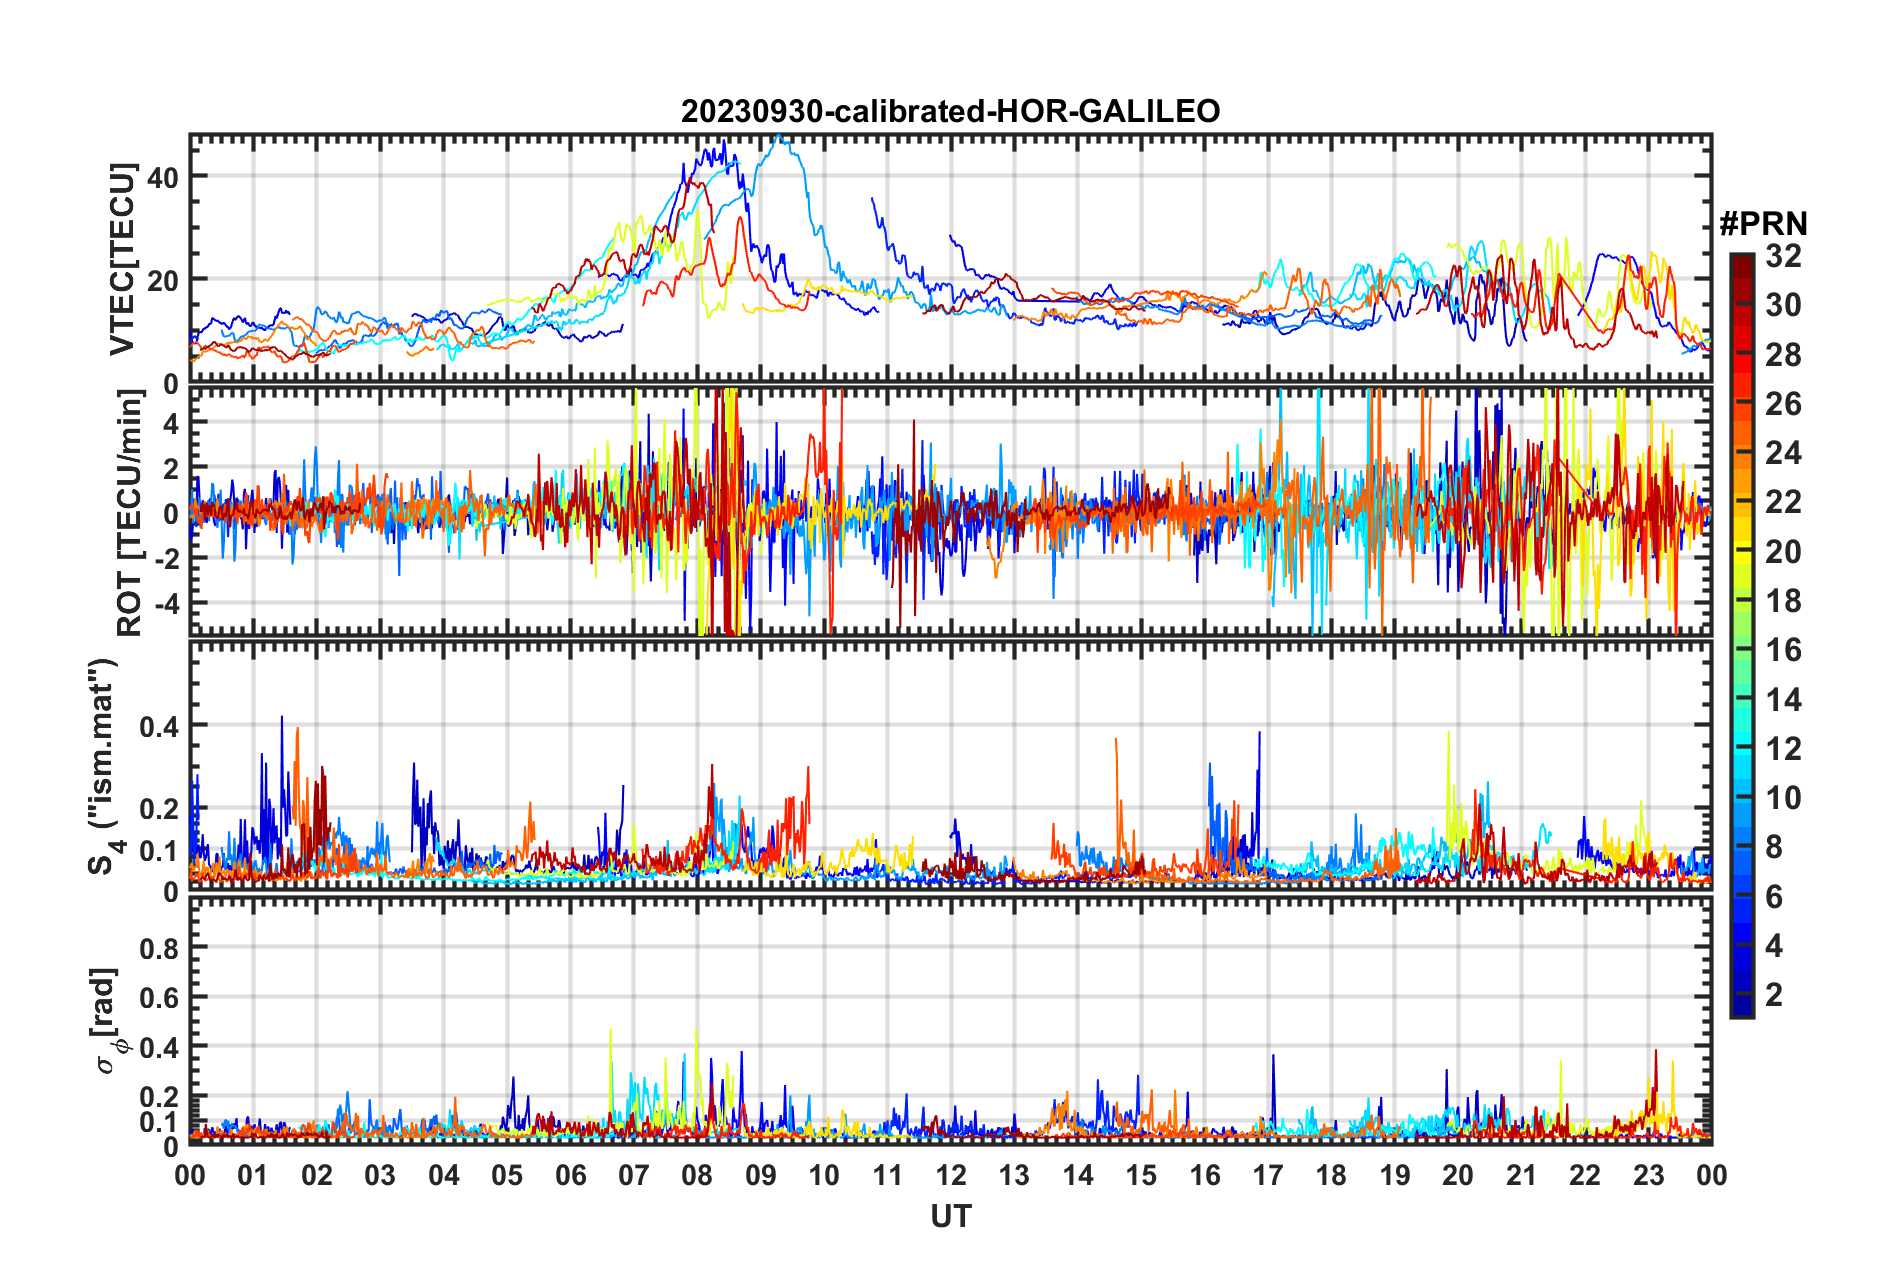Select UT axis hour tick 17

coord(1268,1175)
